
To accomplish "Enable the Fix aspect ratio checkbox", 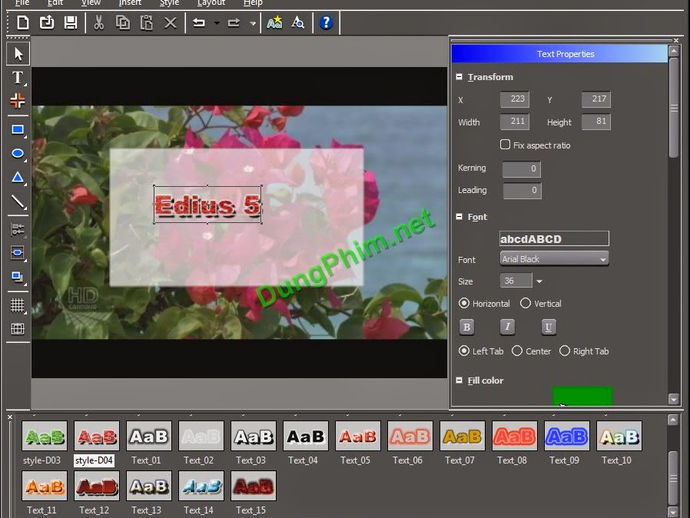I will tap(505, 144).
